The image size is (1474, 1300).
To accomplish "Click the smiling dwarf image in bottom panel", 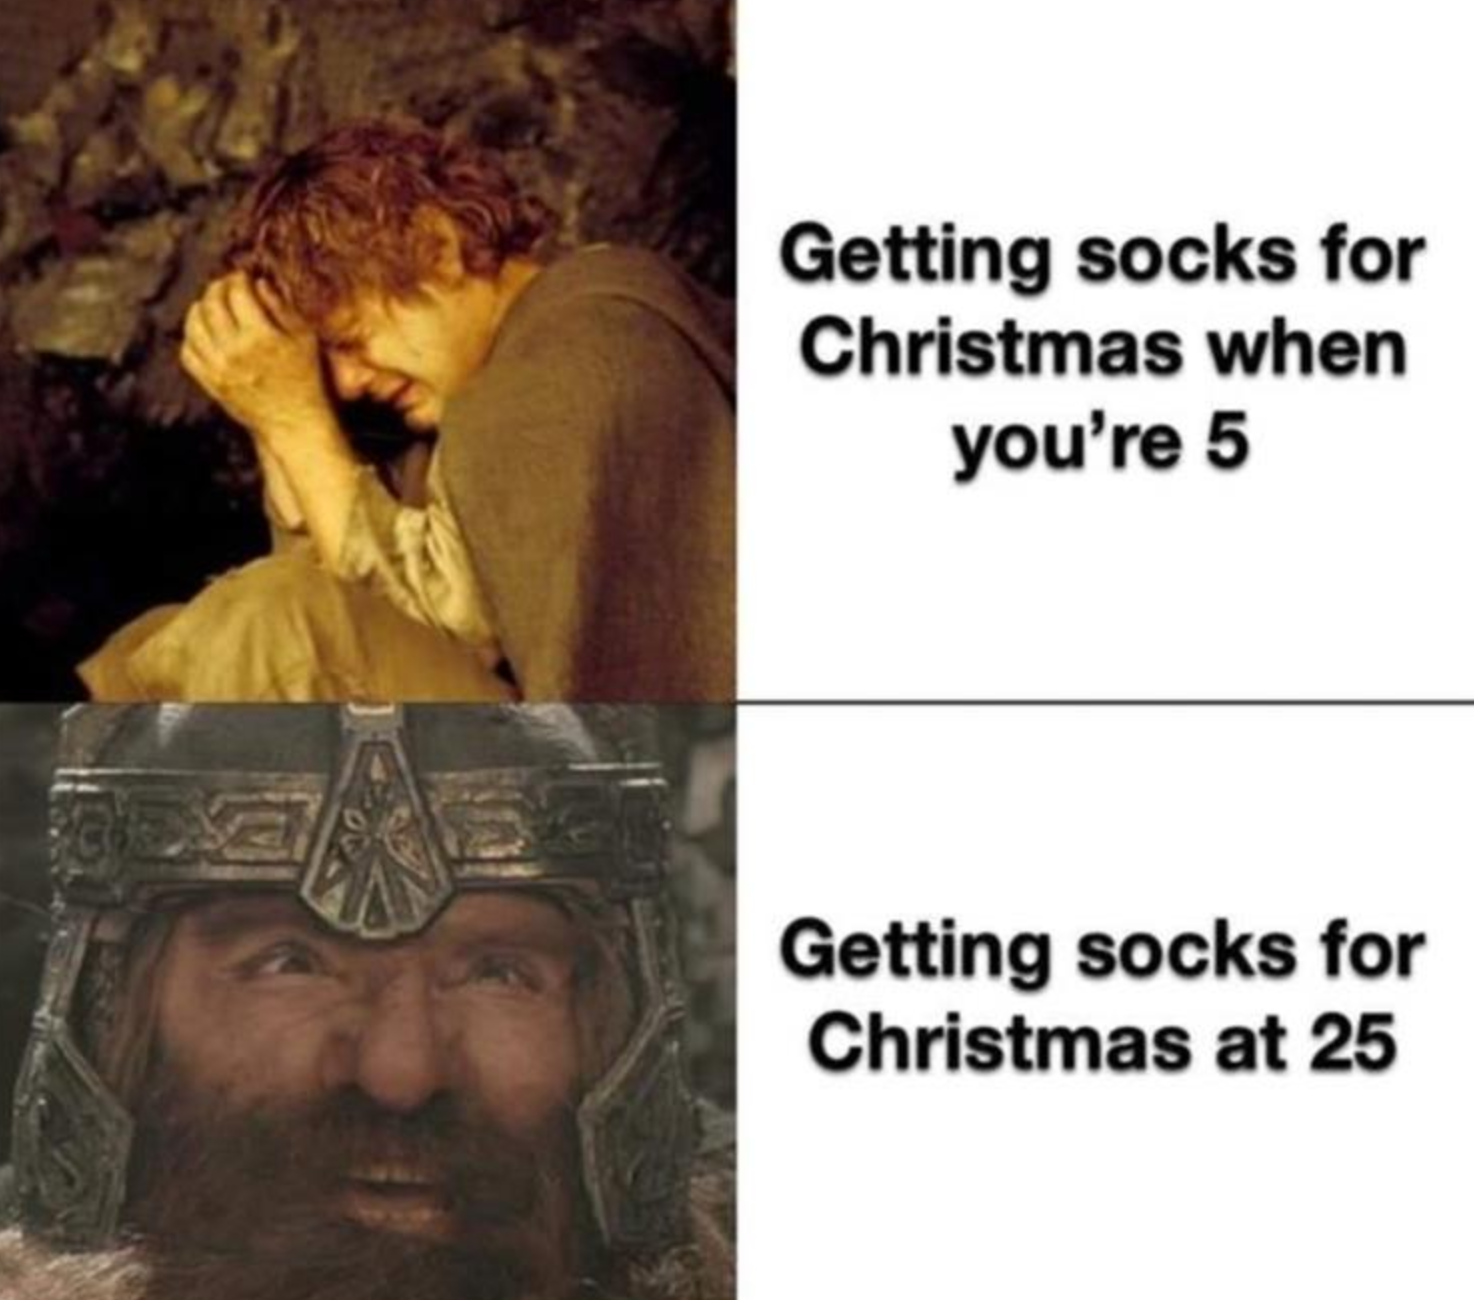I will tap(368, 1001).
